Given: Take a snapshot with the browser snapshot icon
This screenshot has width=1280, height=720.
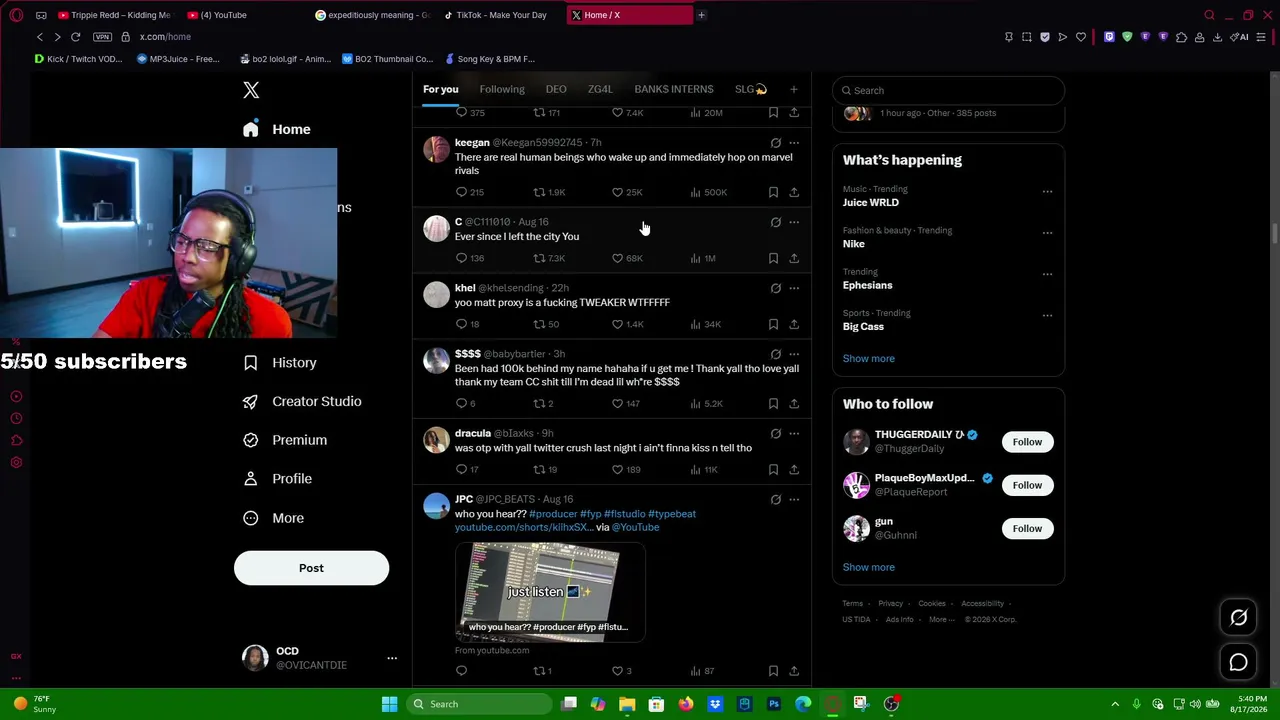Looking at the screenshot, I should pos(1027,37).
